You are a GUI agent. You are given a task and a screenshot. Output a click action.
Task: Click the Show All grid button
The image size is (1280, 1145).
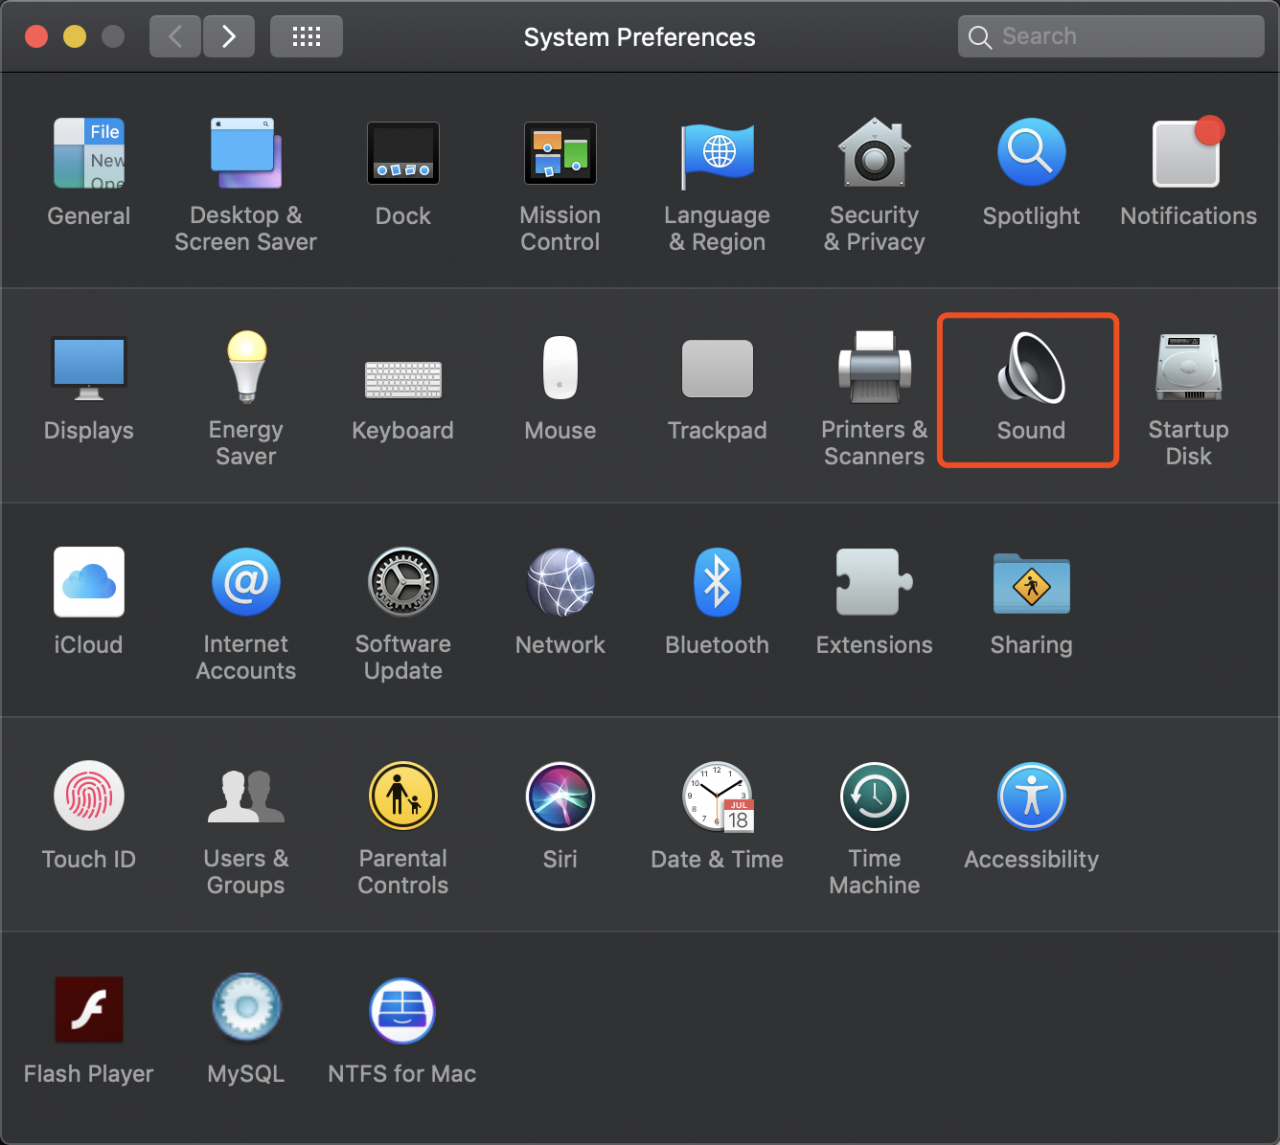306,37
